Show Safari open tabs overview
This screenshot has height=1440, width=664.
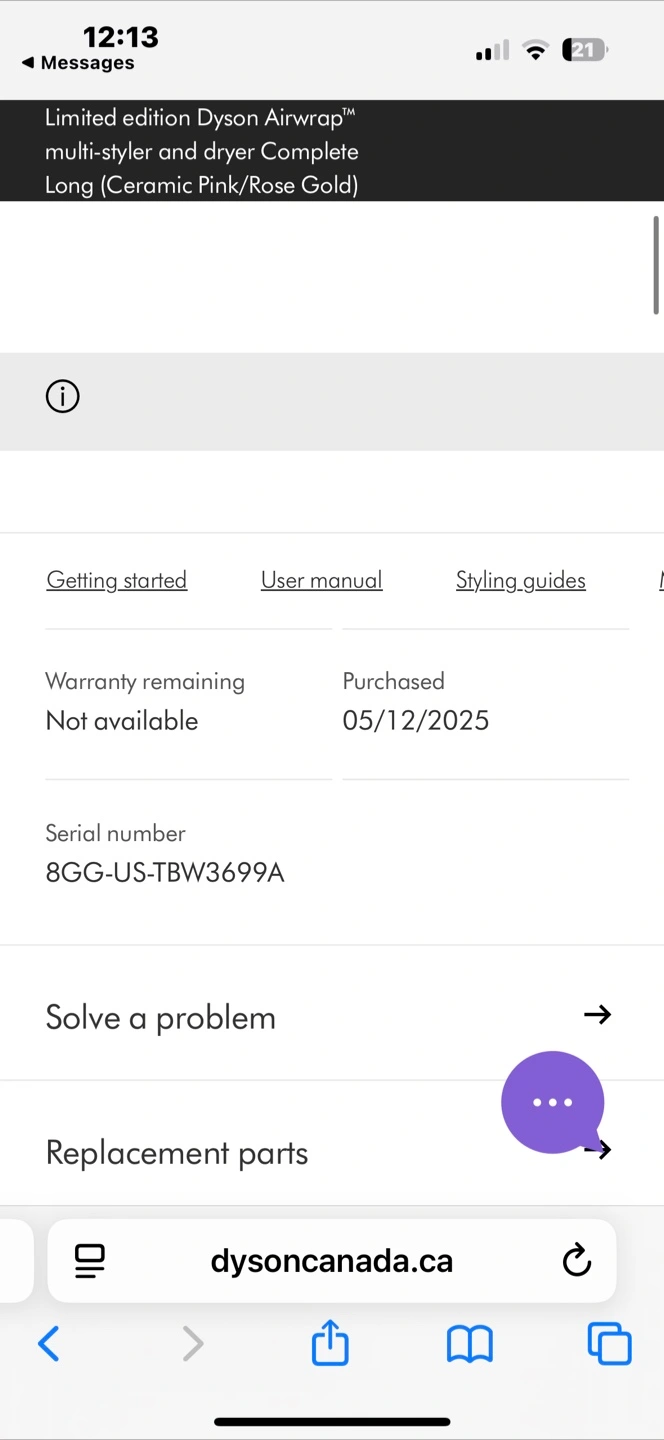click(x=609, y=1343)
